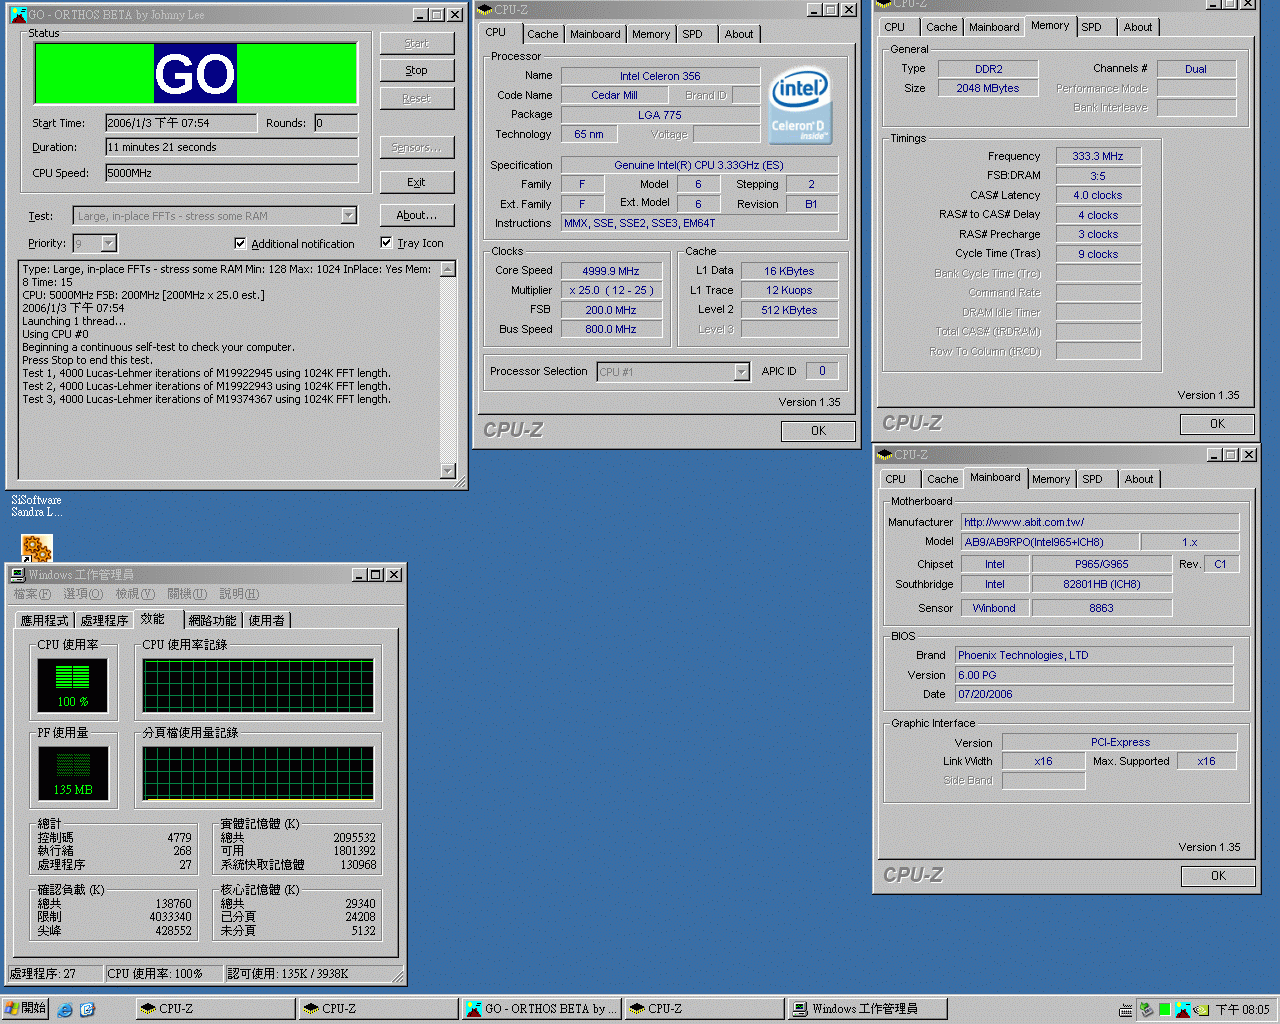Open the Priority dropdown in ORTHOS
The image size is (1280, 1024).
click(x=109, y=243)
